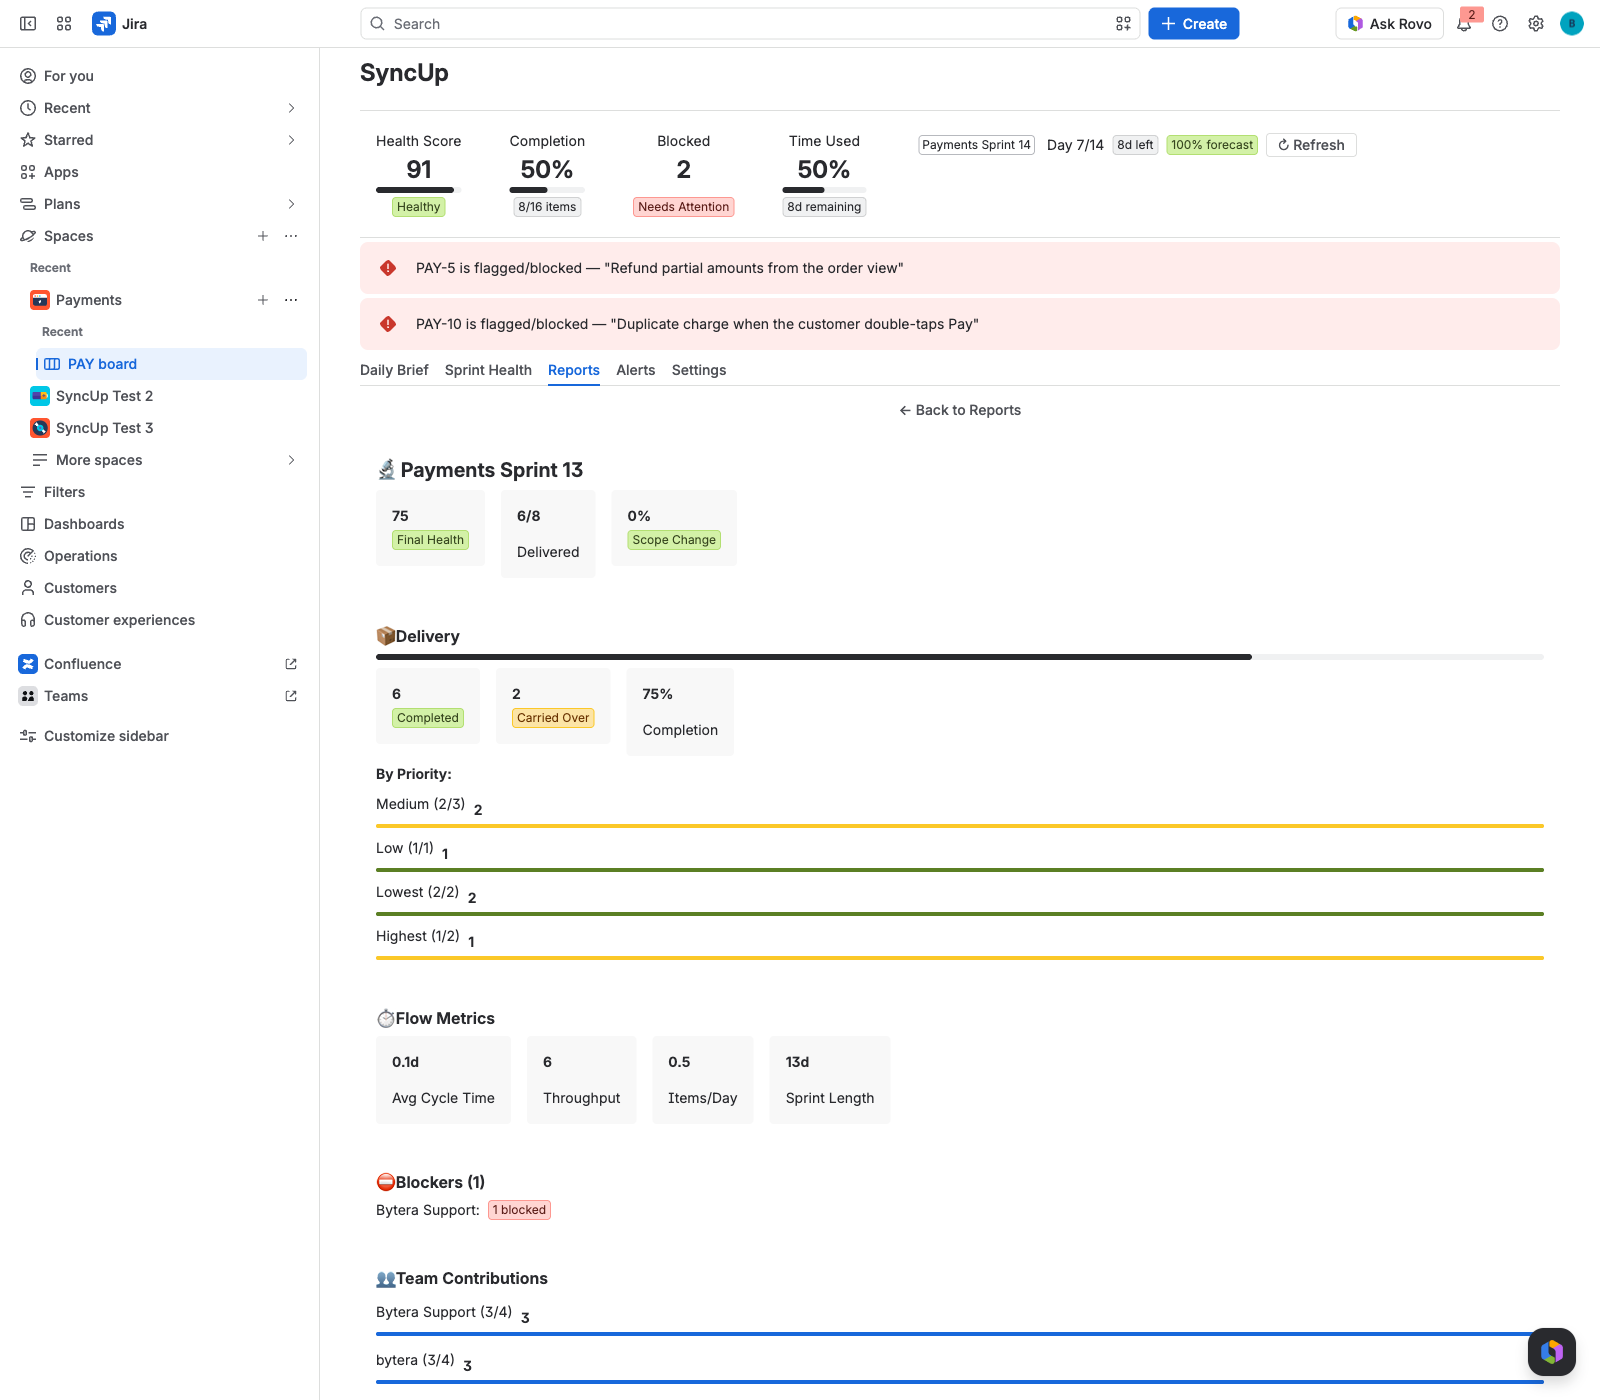Image resolution: width=1600 pixels, height=1400 pixels.
Task: Open the app switcher grid icon
Action: [x=64, y=24]
